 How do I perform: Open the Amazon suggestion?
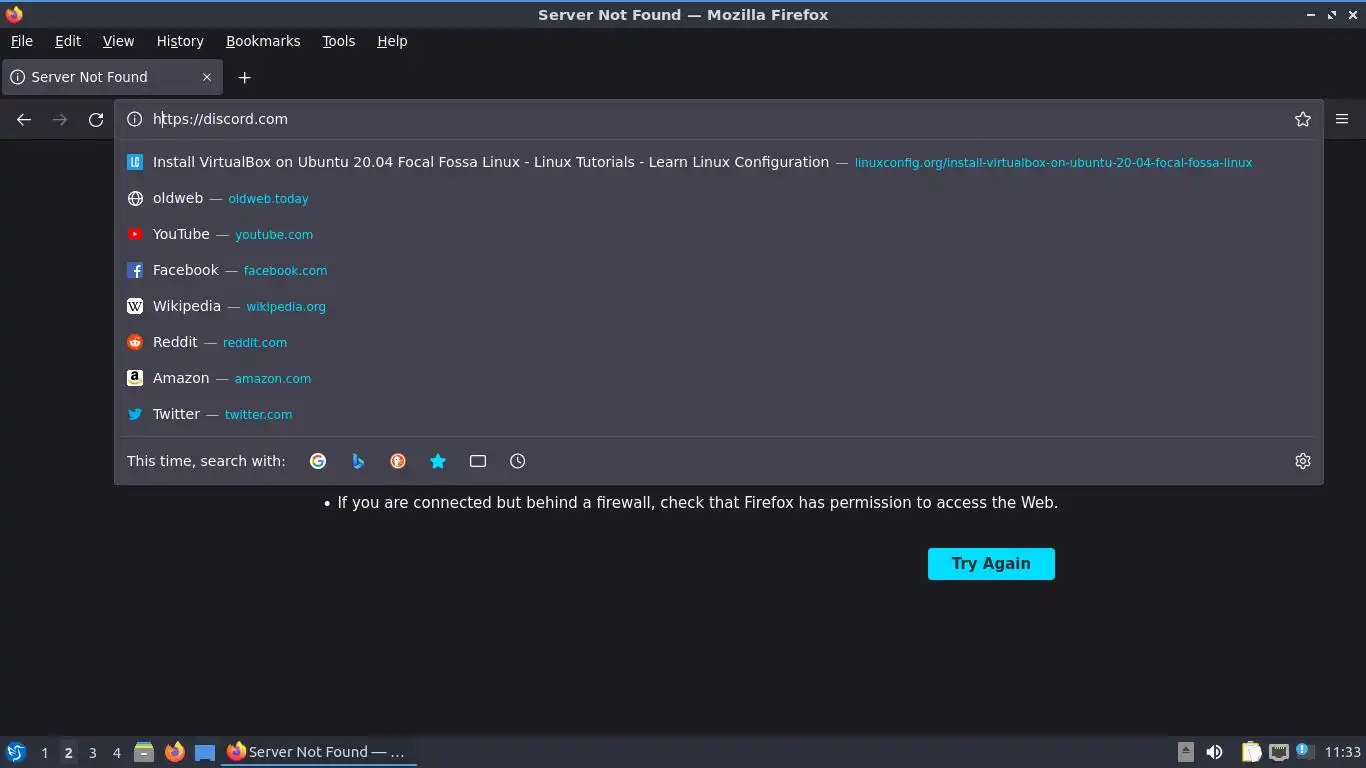718,378
